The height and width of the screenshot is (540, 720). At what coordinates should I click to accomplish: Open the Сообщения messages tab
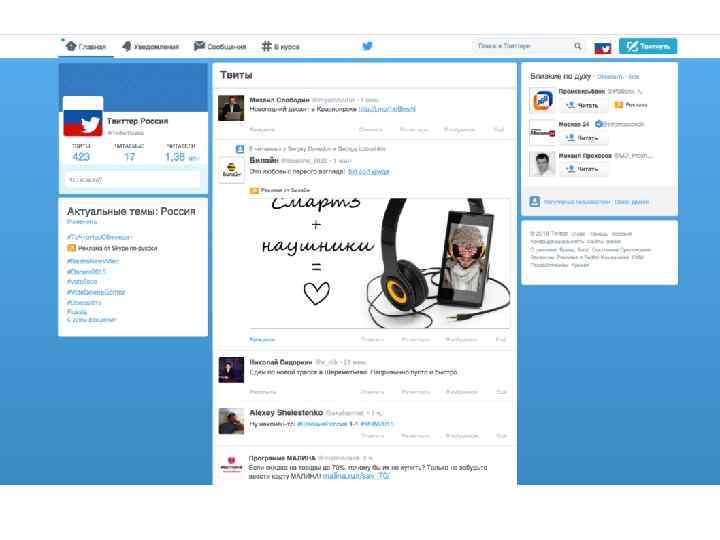pos(220,46)
